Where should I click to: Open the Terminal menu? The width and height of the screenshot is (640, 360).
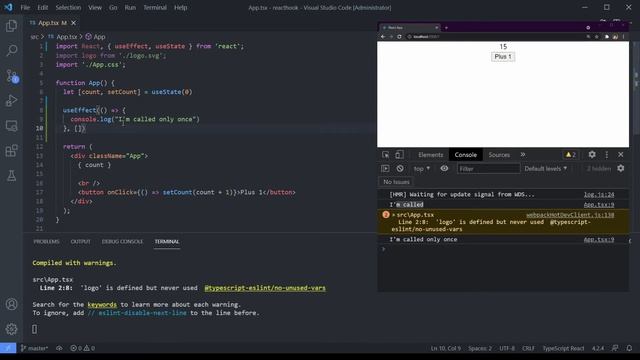click(x=155, y=7)
